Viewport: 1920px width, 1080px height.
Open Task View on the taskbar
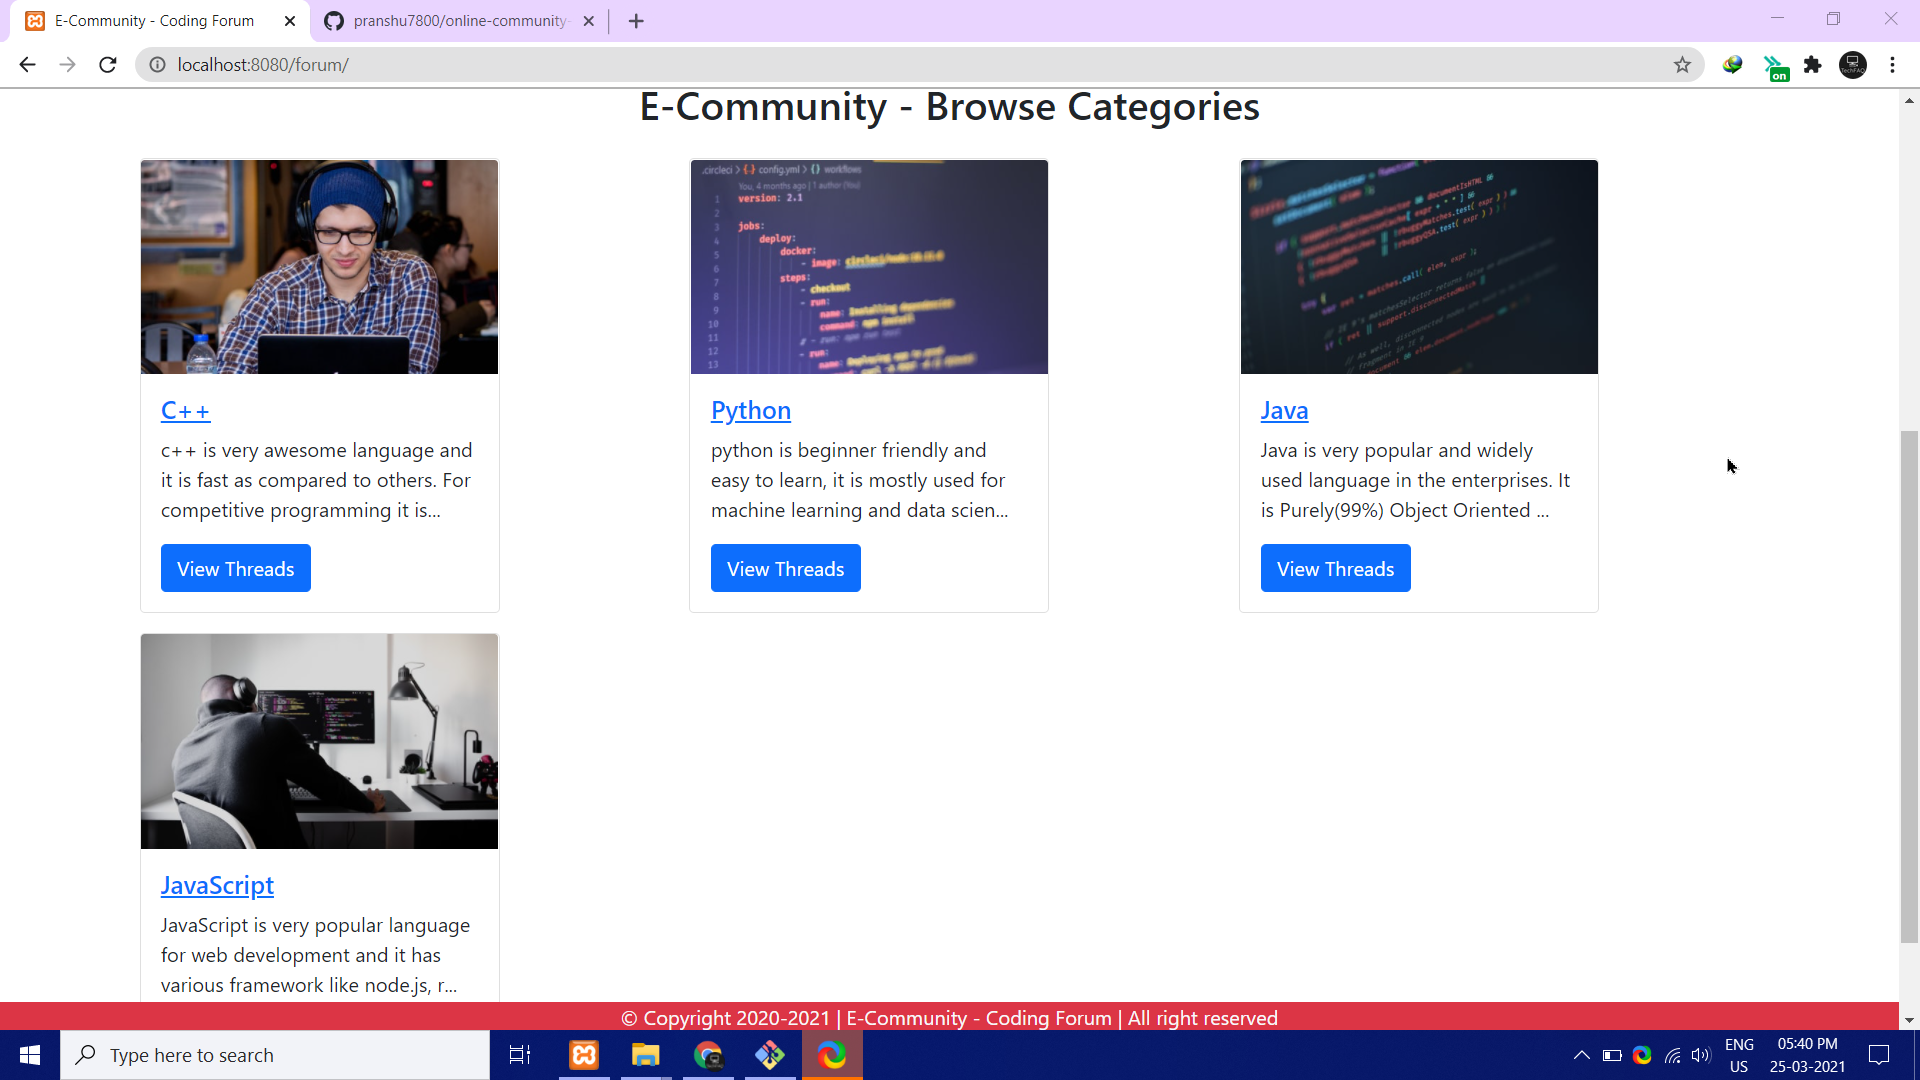click(x=520, y=1055)
